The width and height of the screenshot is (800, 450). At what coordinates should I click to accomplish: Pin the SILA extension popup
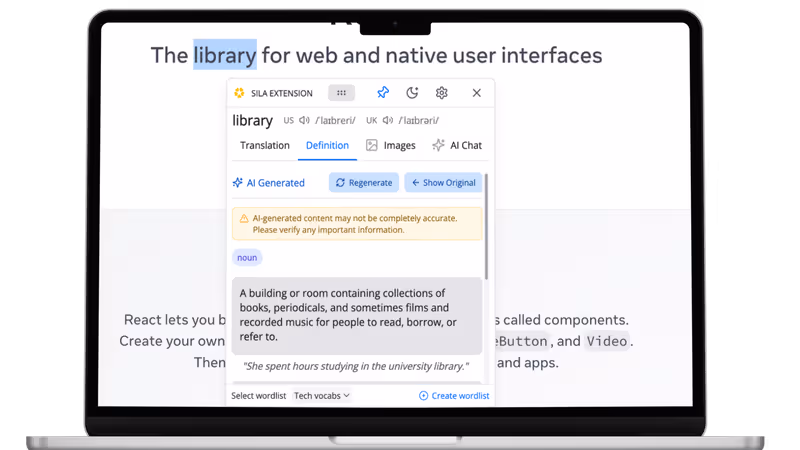(x=383, y=92)
